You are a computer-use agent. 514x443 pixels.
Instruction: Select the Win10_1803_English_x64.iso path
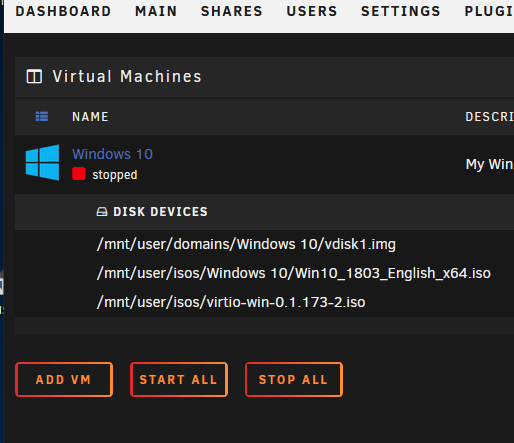pyautogui.click(x=294, y=273)
